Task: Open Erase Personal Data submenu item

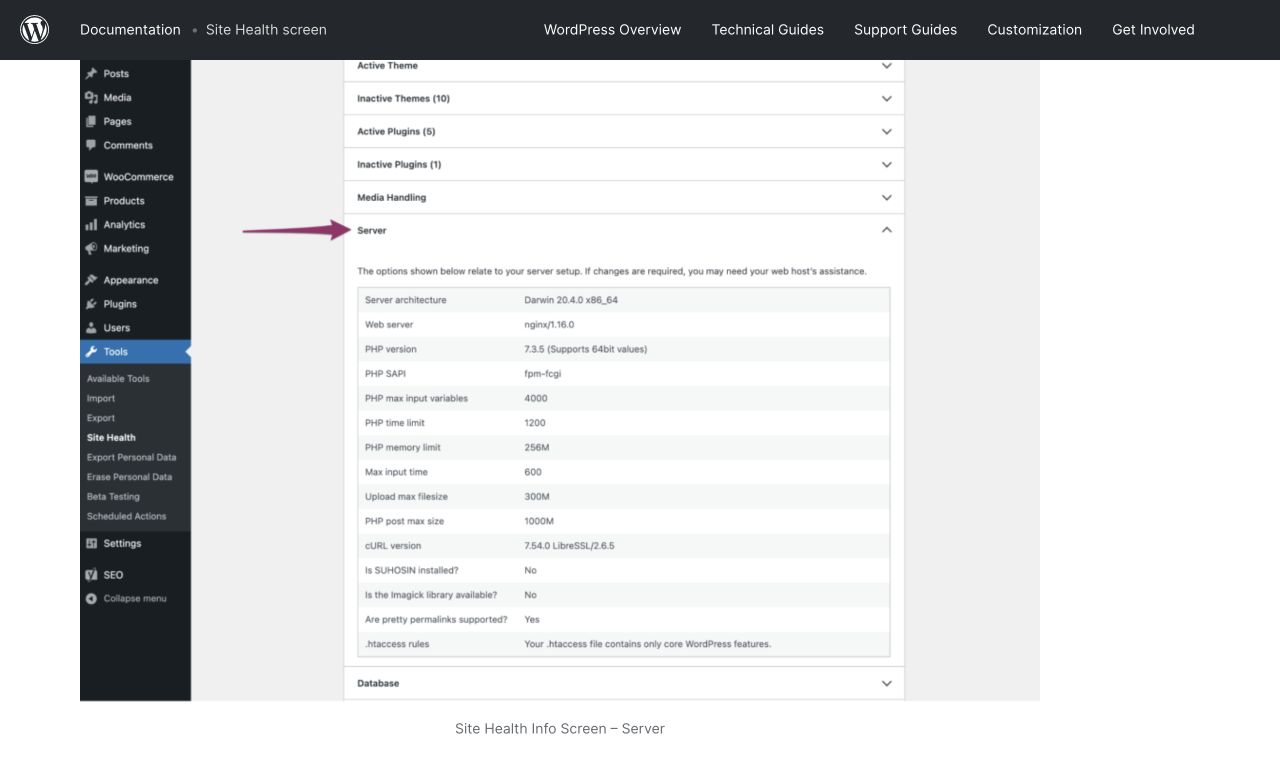Action: click(x=129, y=477)
